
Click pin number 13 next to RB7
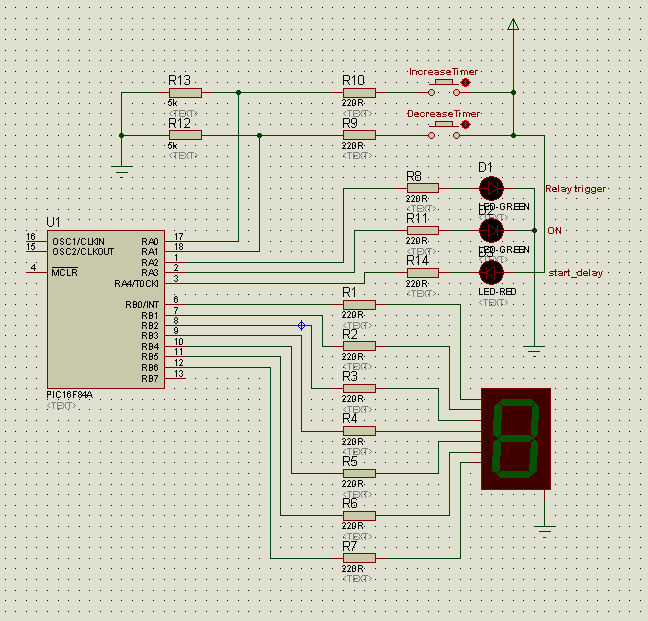(x=179, y=374)
